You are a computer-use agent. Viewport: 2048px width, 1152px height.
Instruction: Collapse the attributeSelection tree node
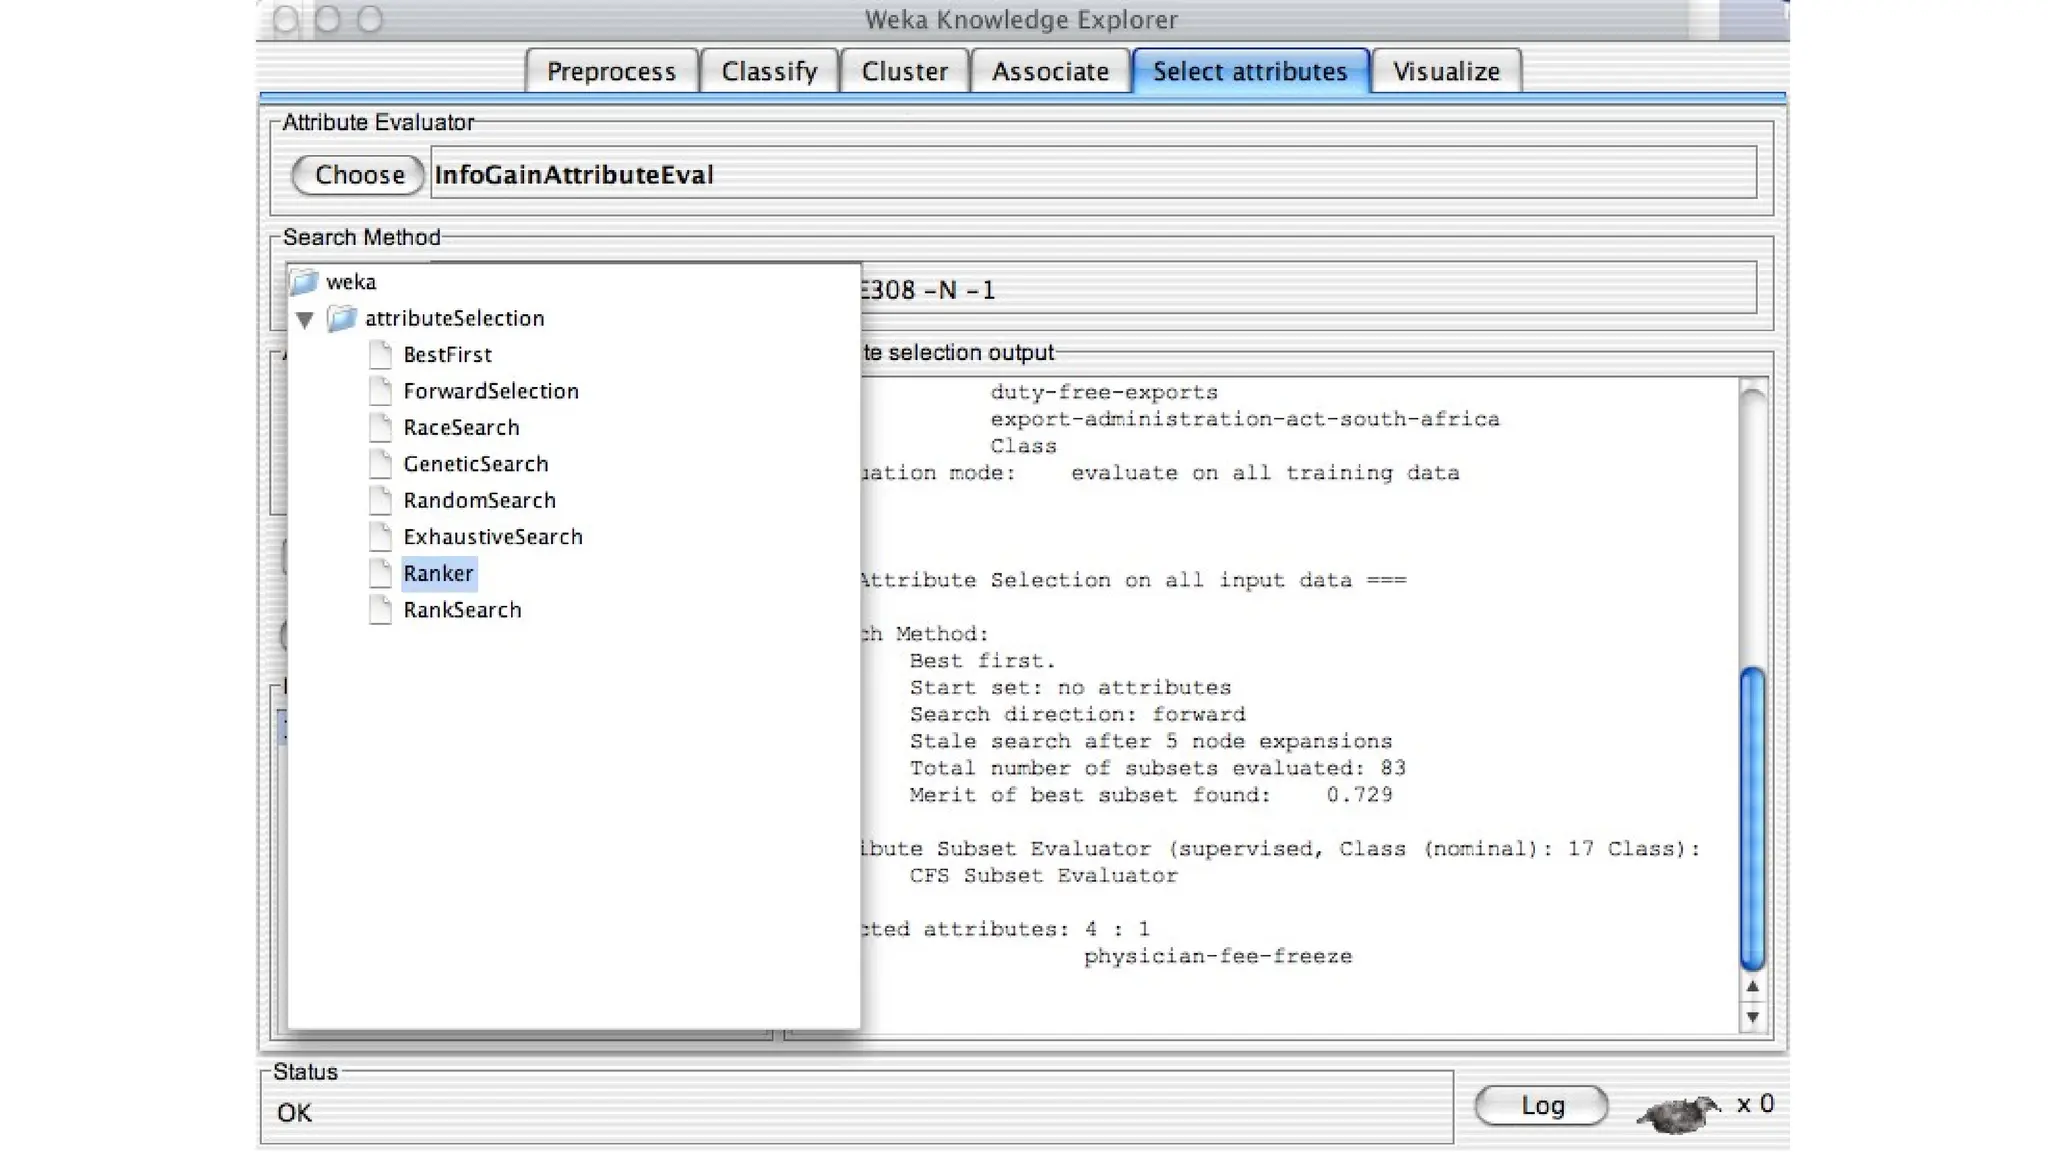point(305,320)
